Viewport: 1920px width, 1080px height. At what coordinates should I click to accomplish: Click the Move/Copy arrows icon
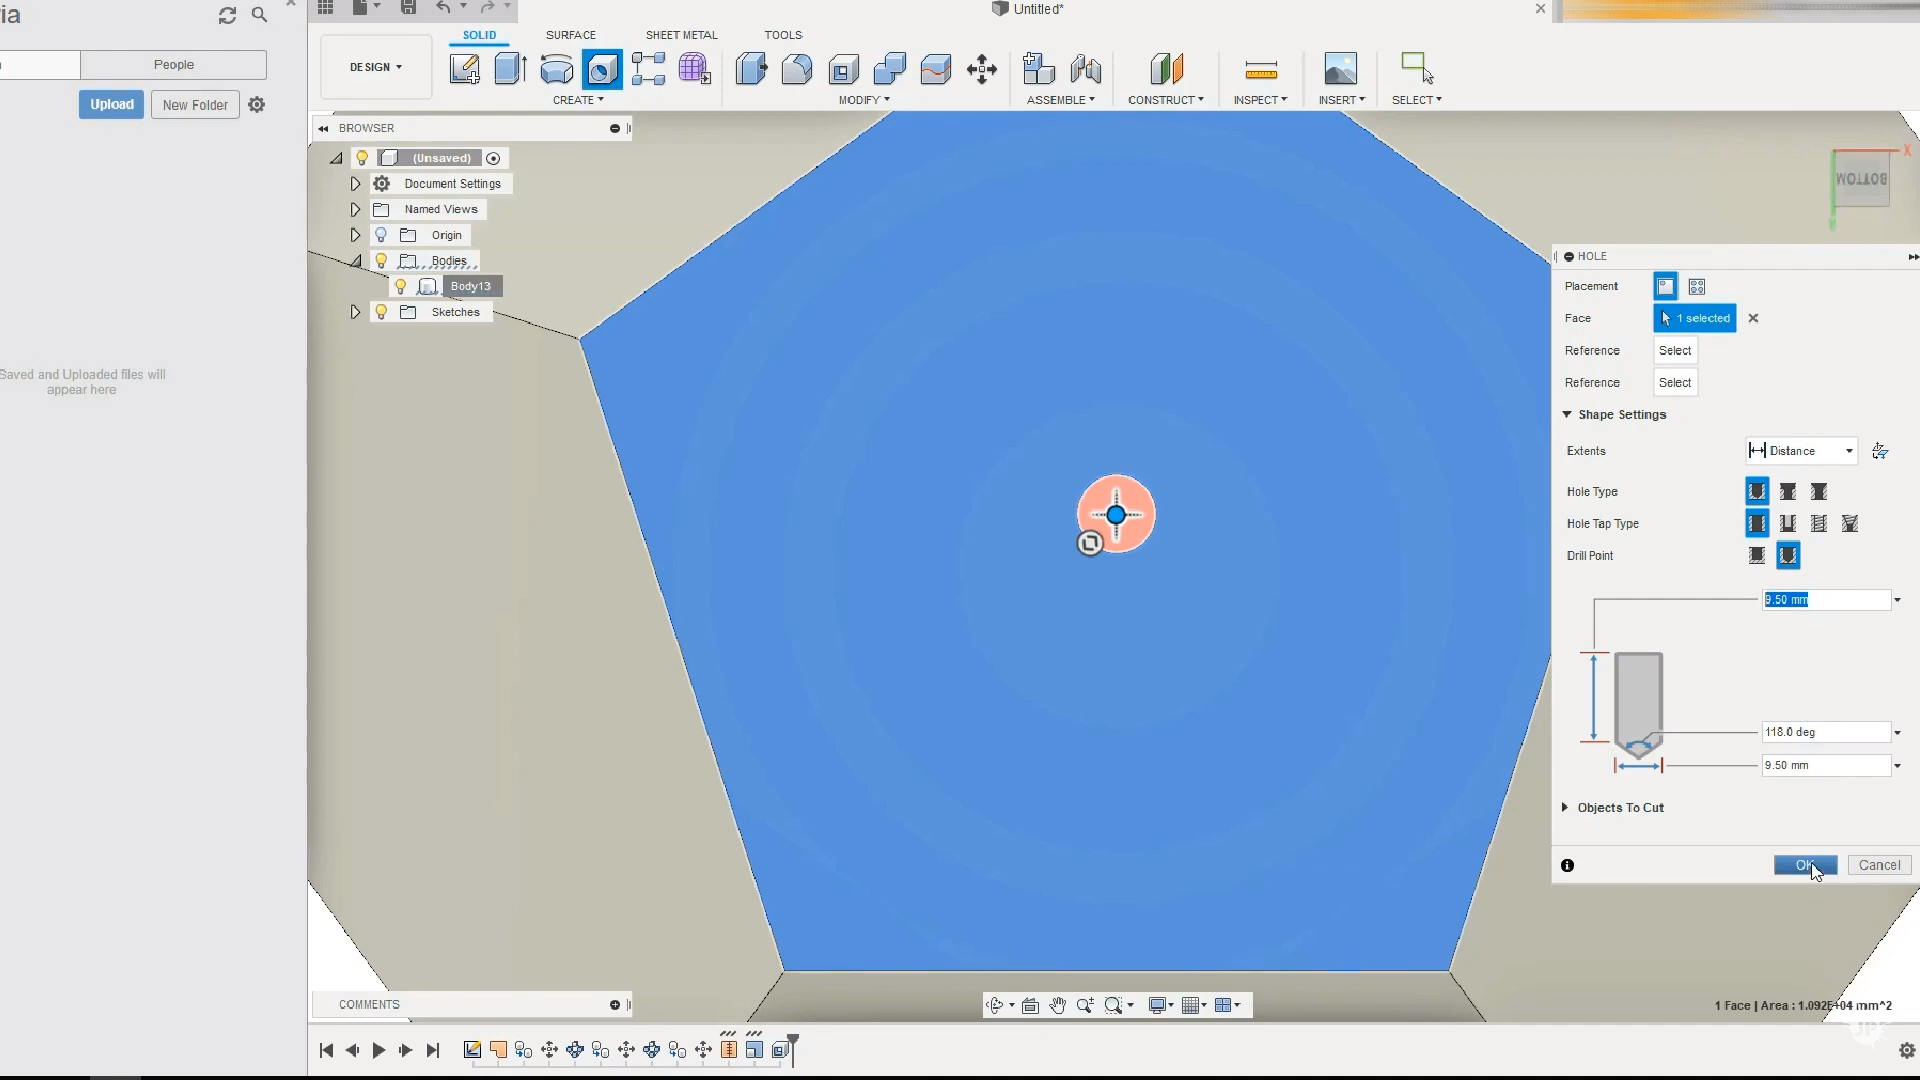click(x=981, y=69)
